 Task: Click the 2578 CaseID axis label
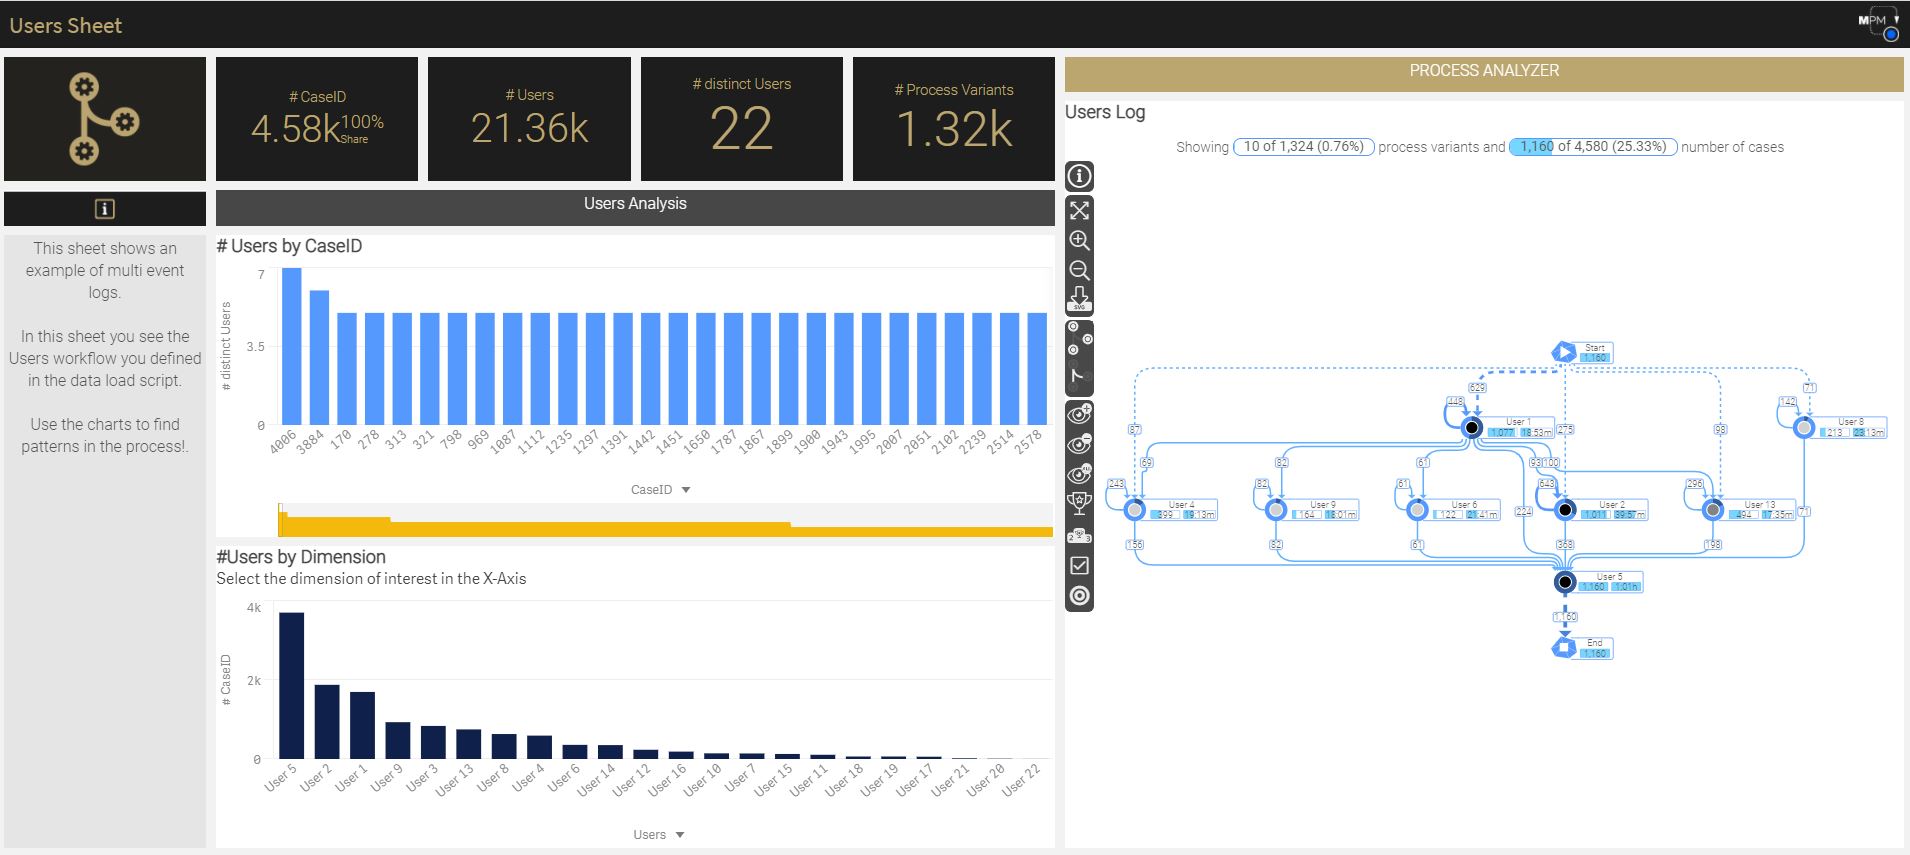click(1029, 441)
